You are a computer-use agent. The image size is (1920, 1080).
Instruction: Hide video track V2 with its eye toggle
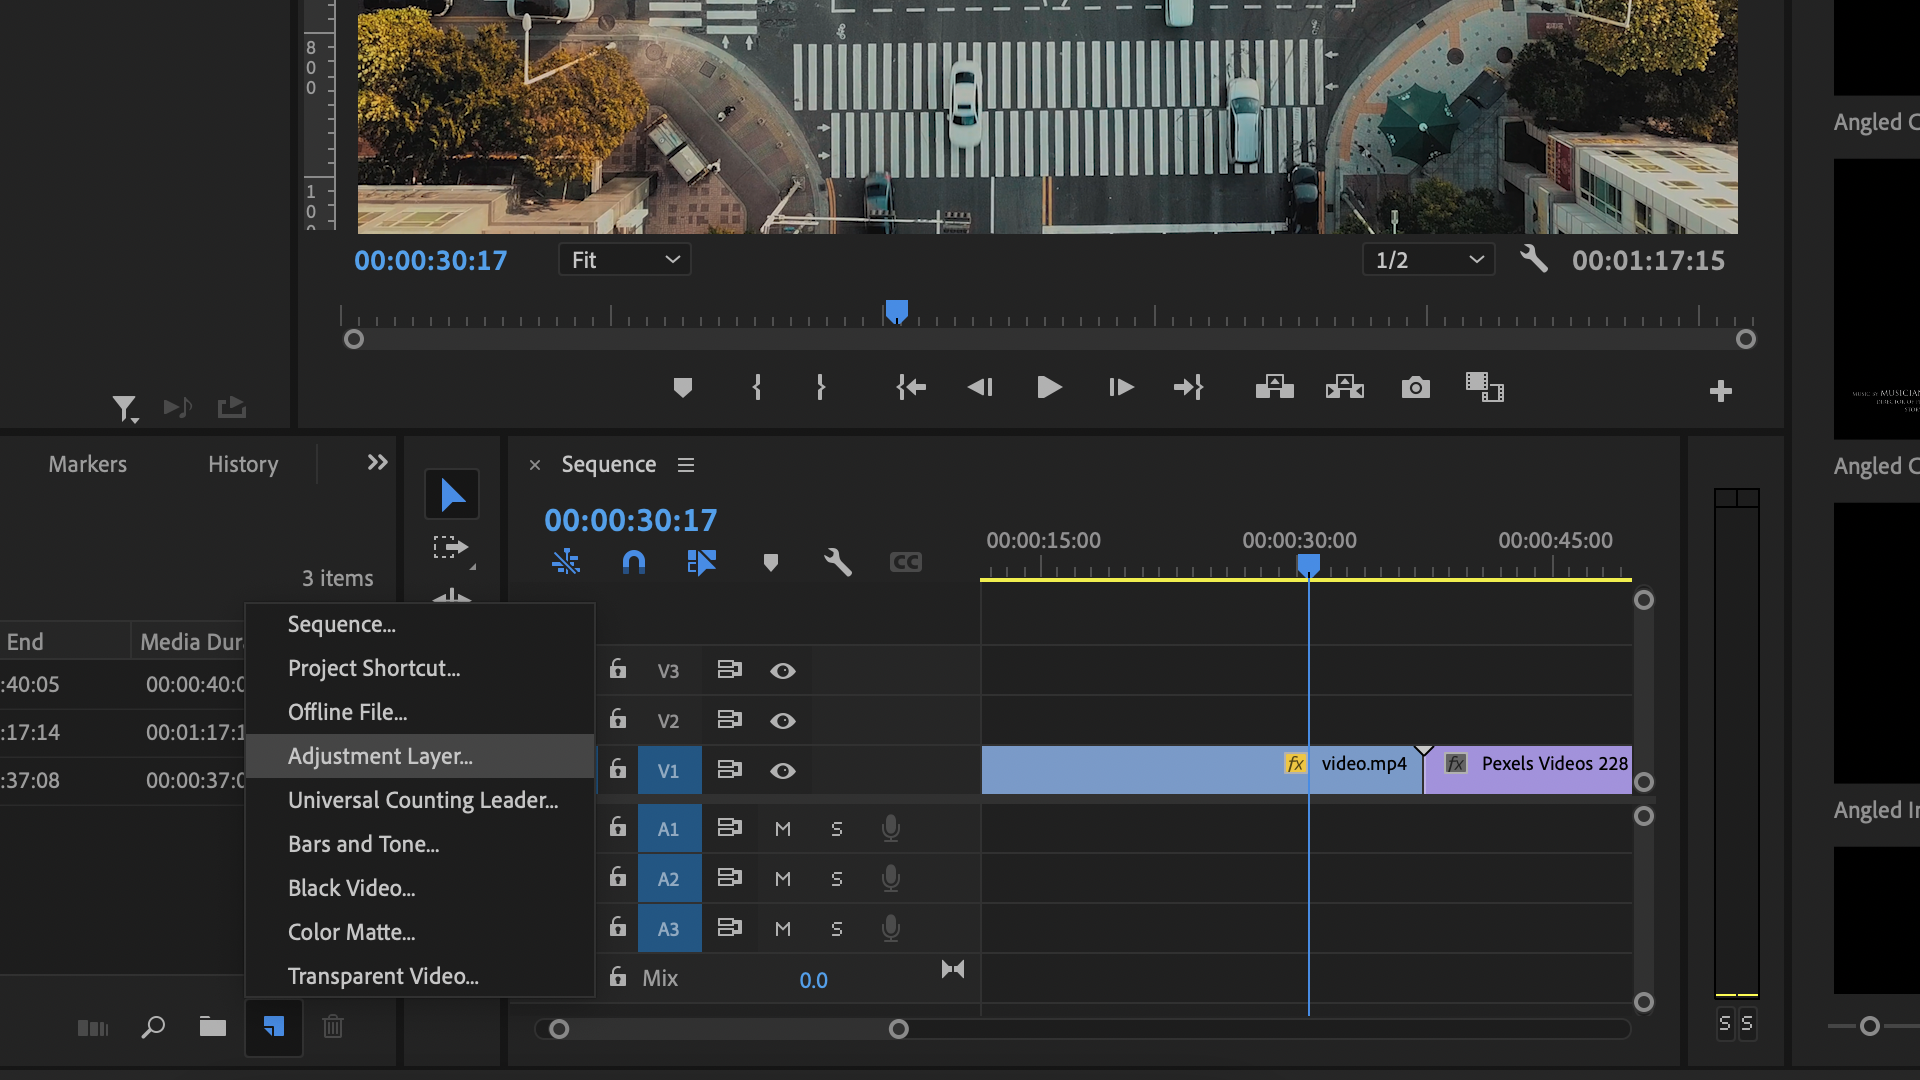pos(783,720)
